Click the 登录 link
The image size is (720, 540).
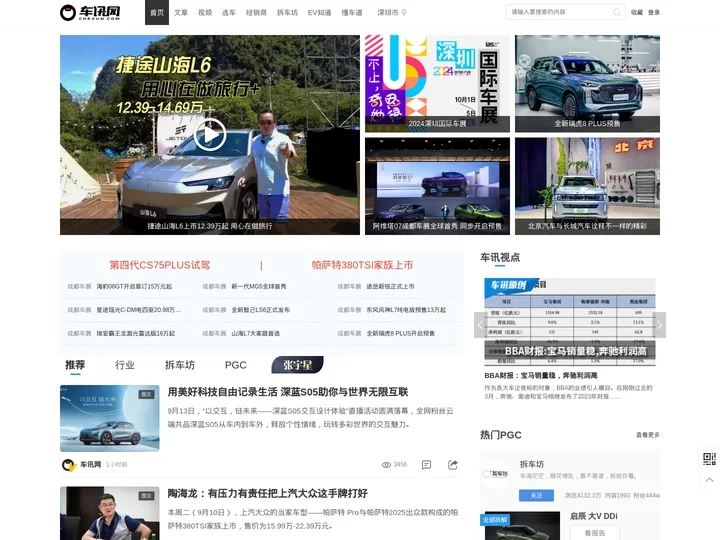654,12
